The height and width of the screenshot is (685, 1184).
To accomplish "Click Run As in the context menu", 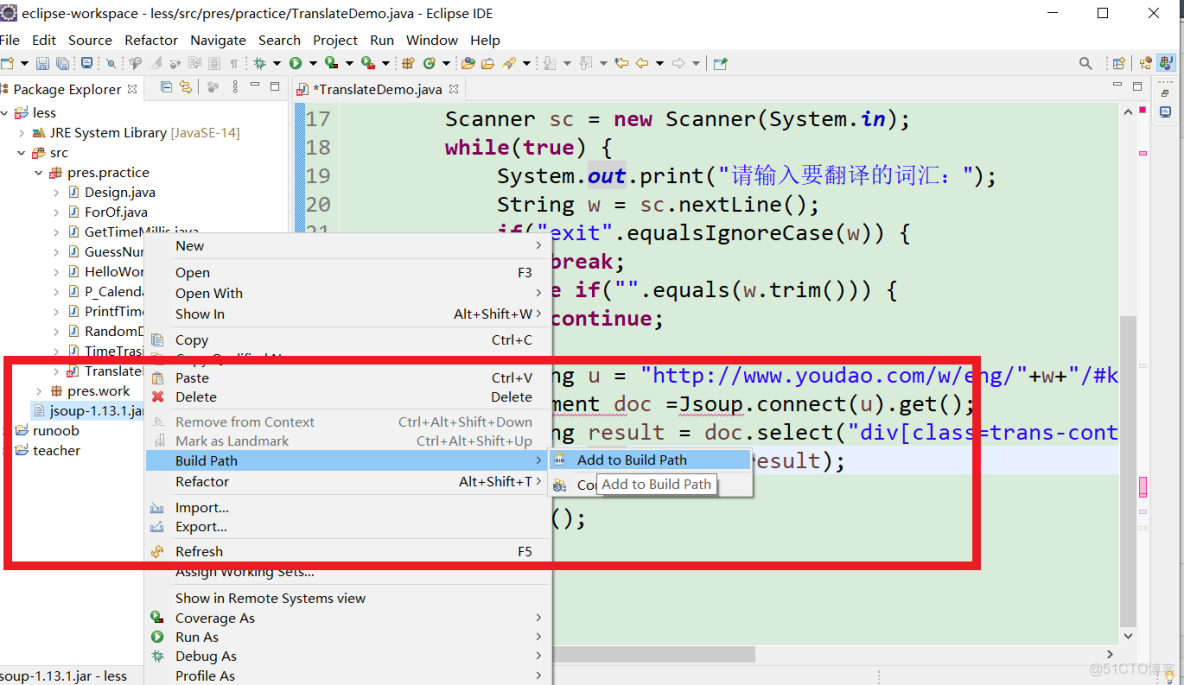I will pos(348,637).
